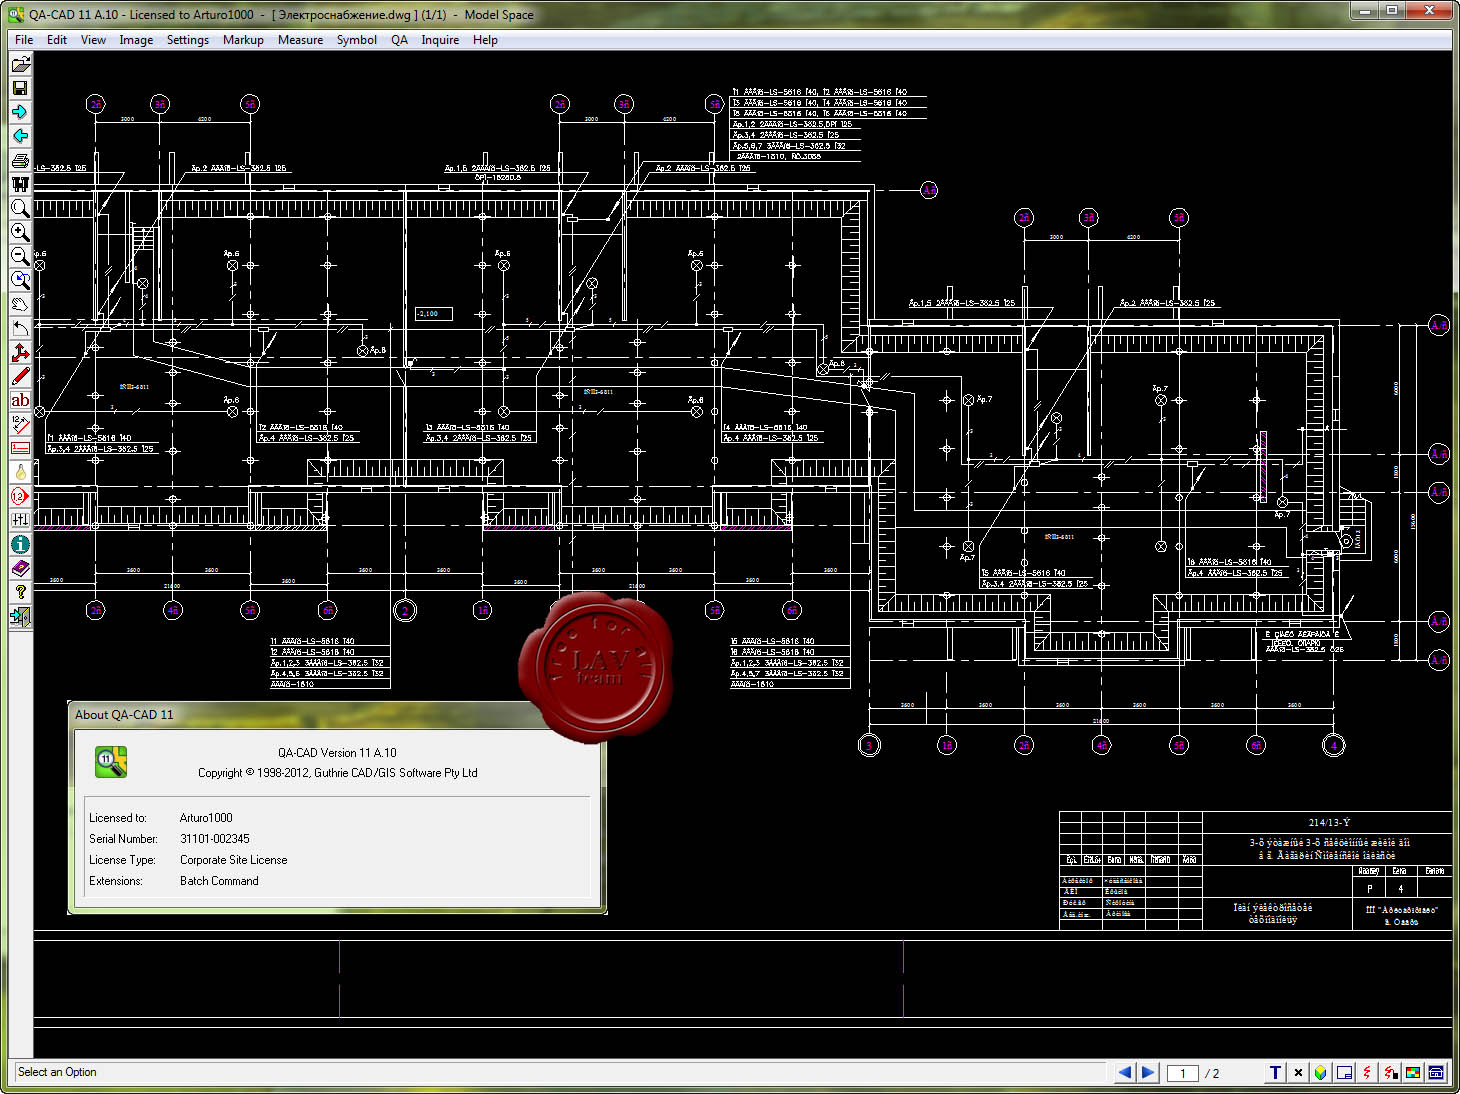Open the QA menu
This screenshot has height=1094, width=1460.
pyautogui.click(x=399, y=40)
